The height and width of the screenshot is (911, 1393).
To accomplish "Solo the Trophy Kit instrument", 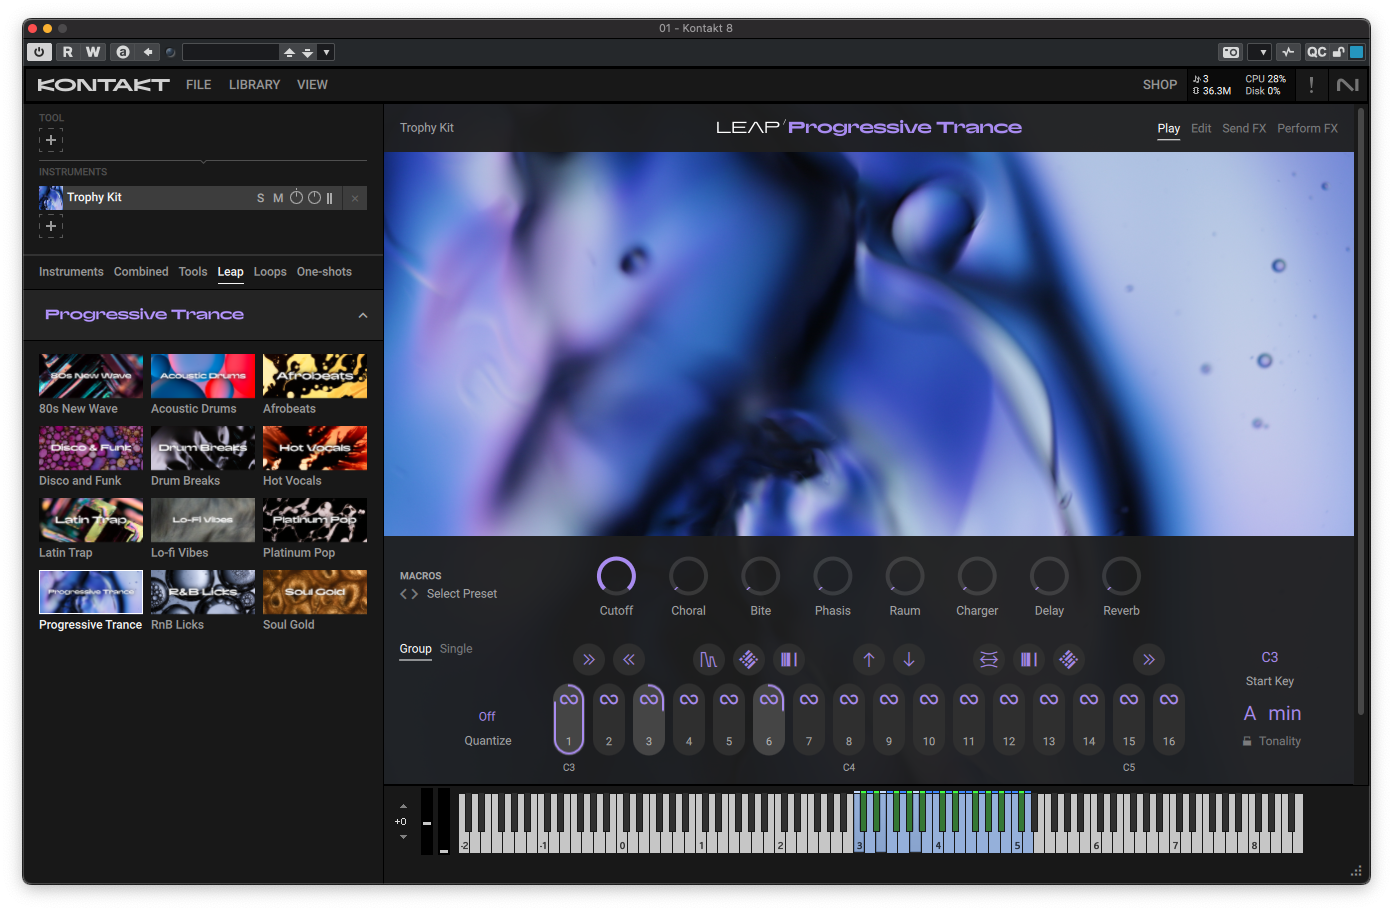I will [261, 198].
